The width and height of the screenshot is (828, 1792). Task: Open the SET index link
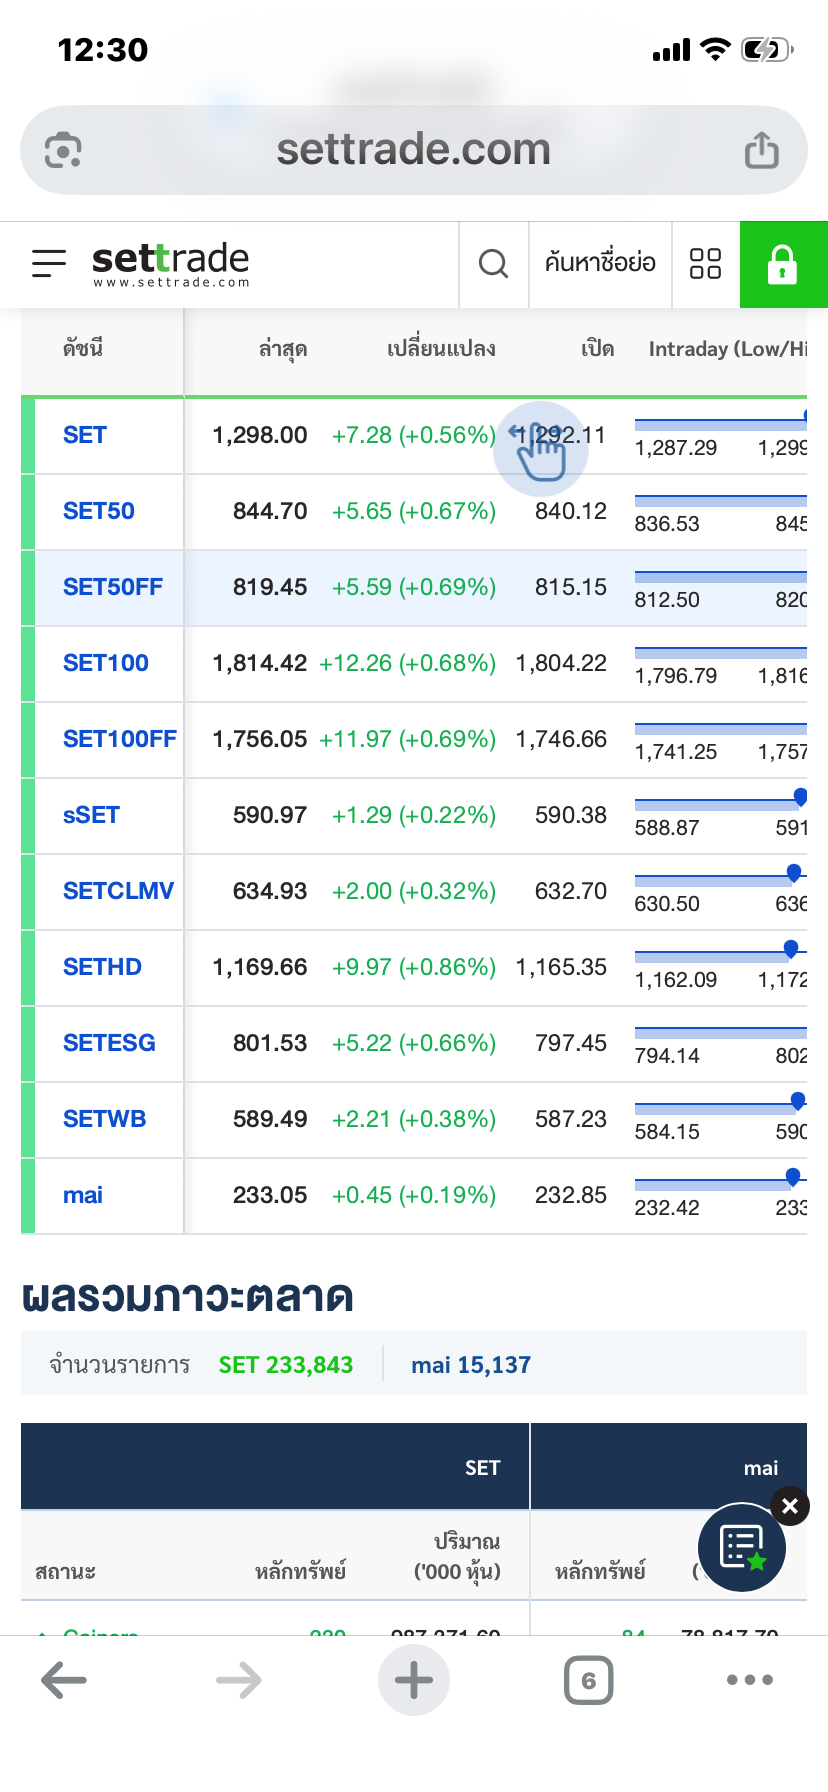click(x=85, y=435)
